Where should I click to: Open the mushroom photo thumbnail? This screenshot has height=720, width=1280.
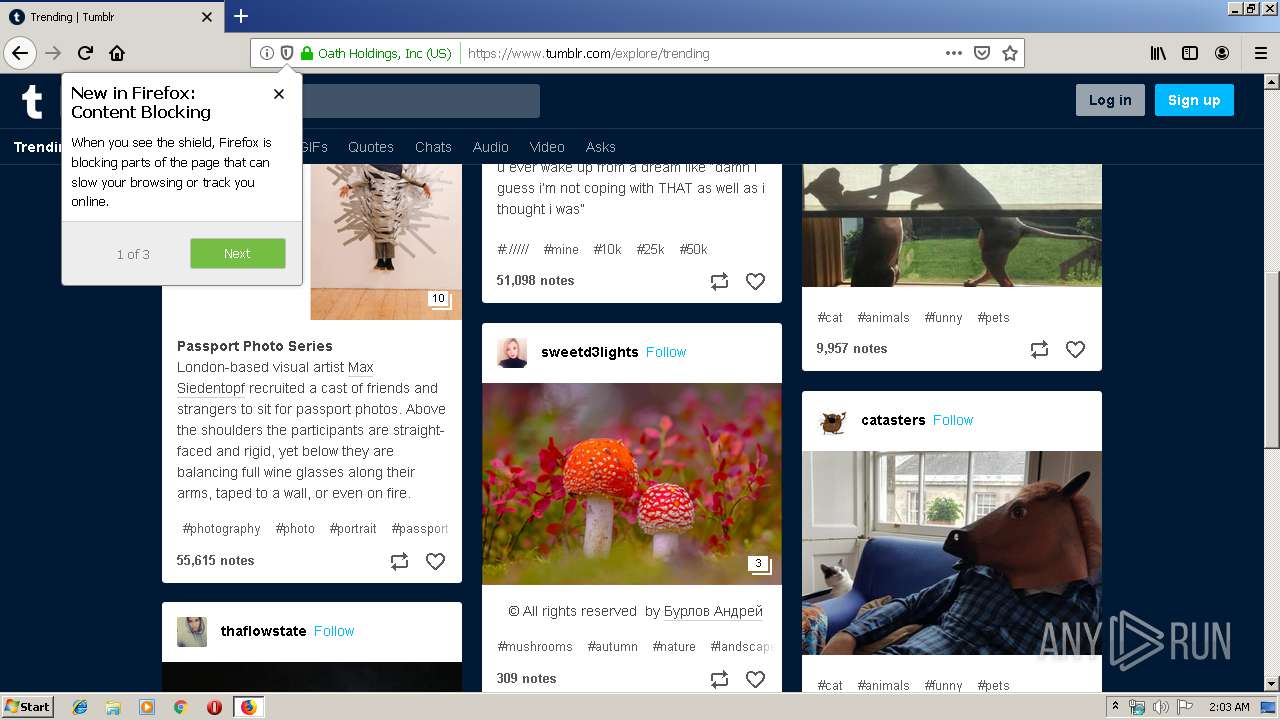[x=632, y=484]
